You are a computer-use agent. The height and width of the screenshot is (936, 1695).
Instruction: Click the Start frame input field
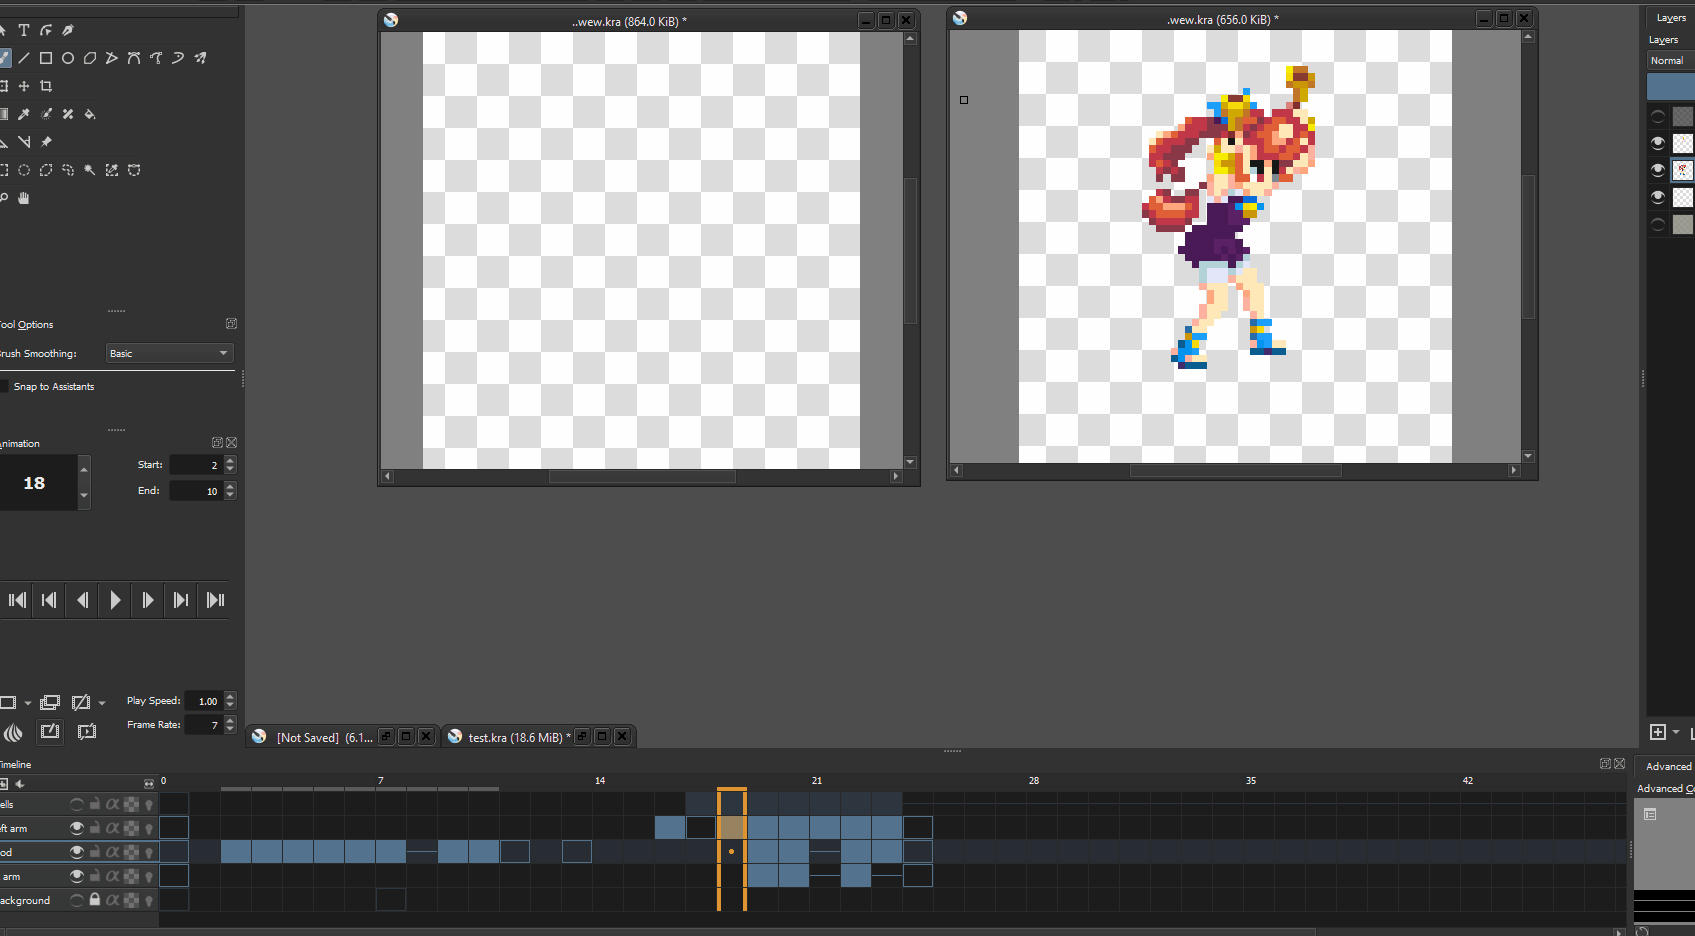196,465
